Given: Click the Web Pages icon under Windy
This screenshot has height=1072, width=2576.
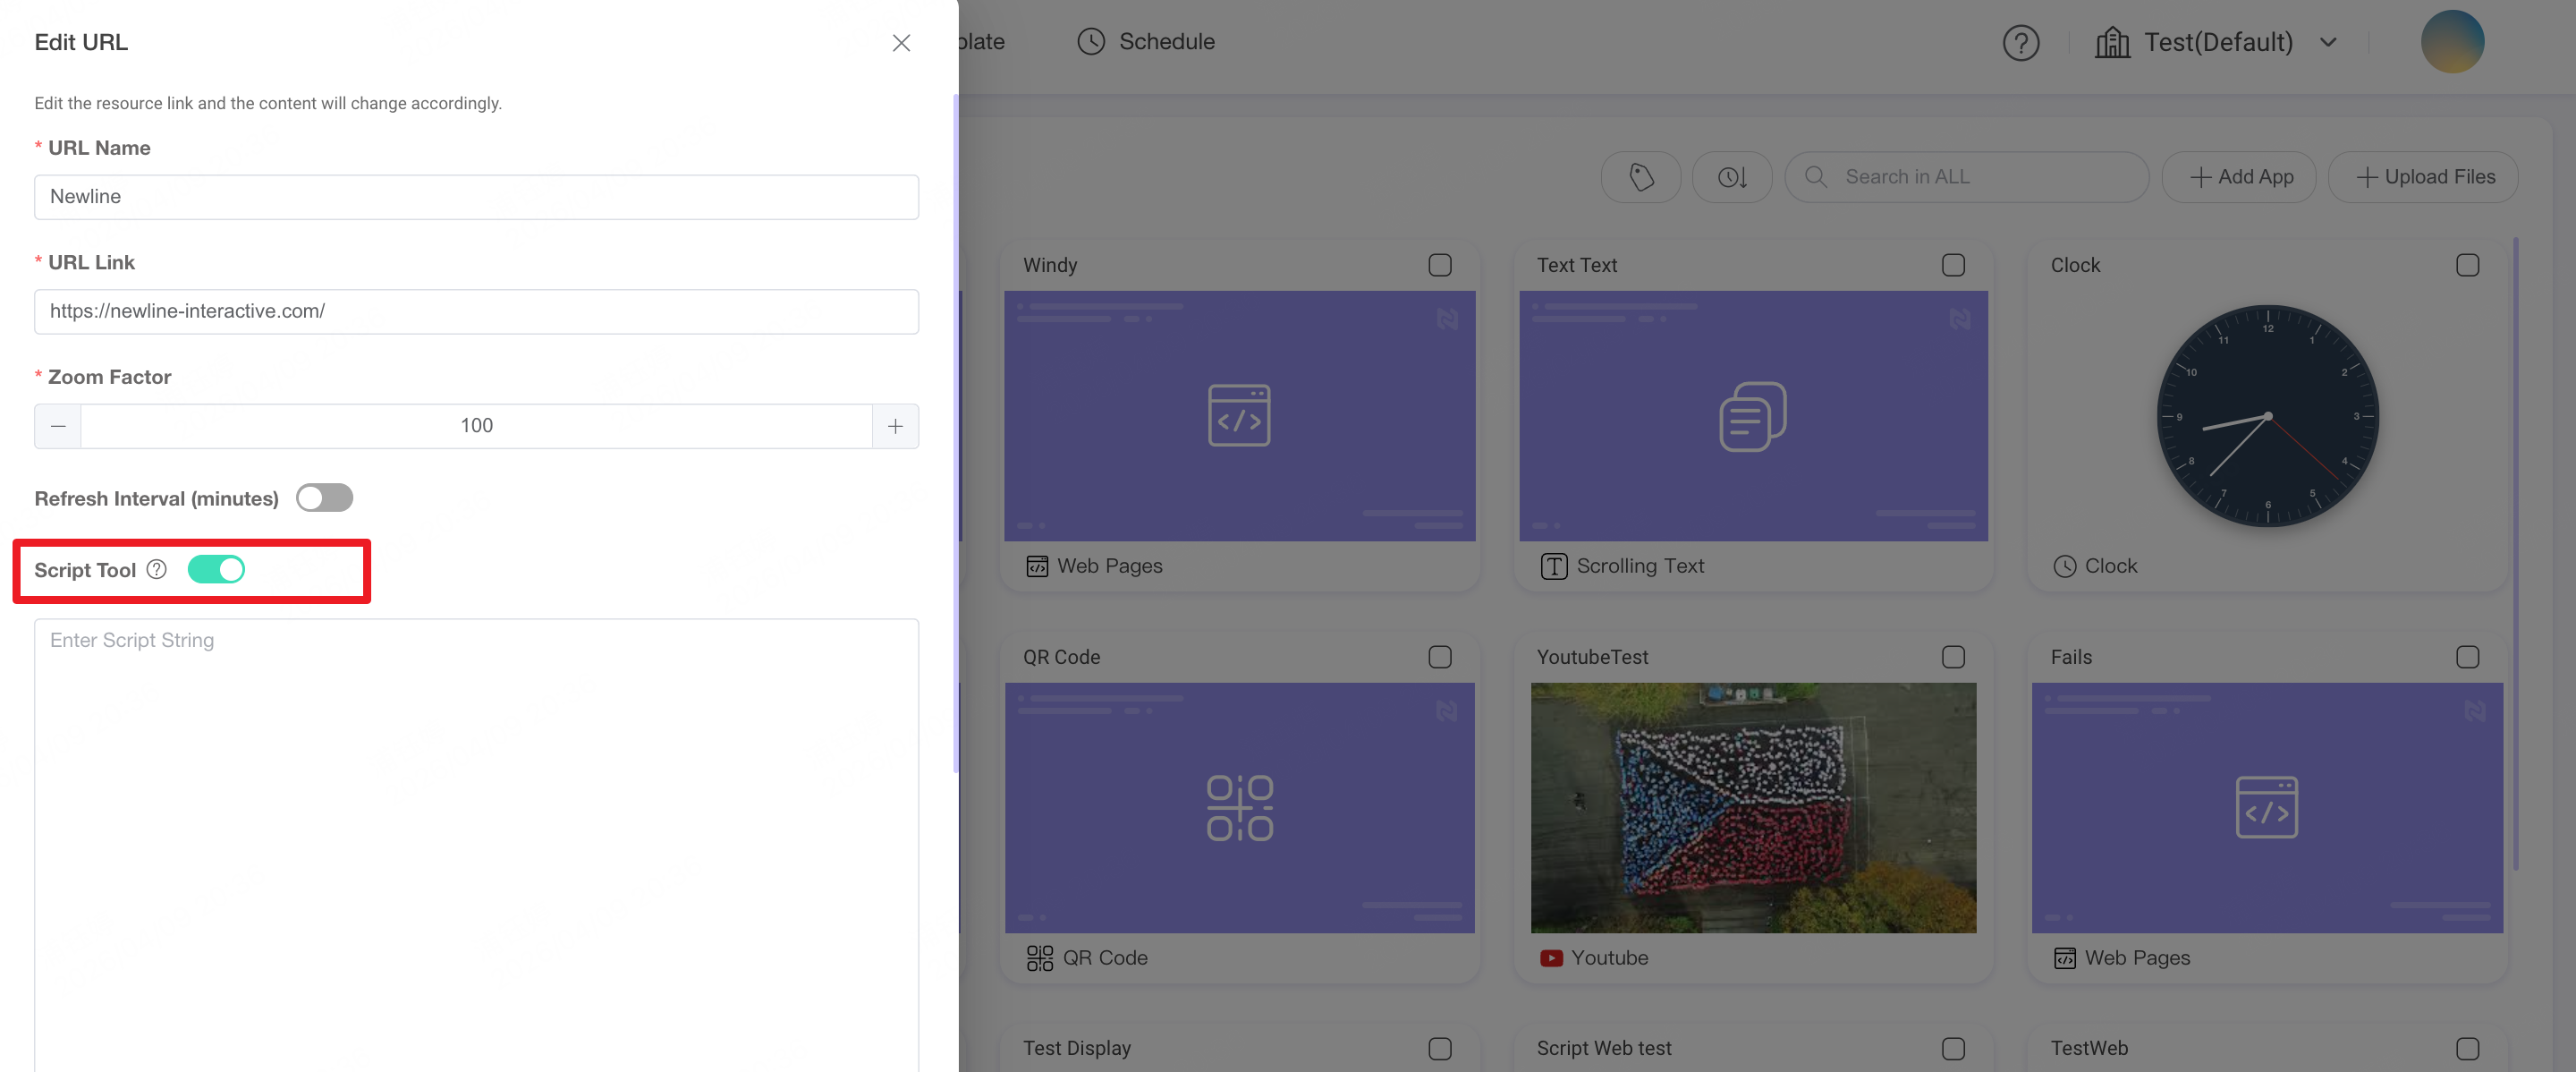Looking at the screenshot, I should [1037, 566].
